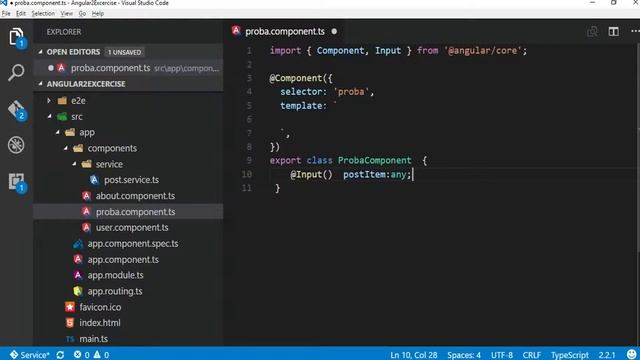Click the test icon beside app.component.spec.ts
The image size is (640, 360).
(x=78, y=244)
